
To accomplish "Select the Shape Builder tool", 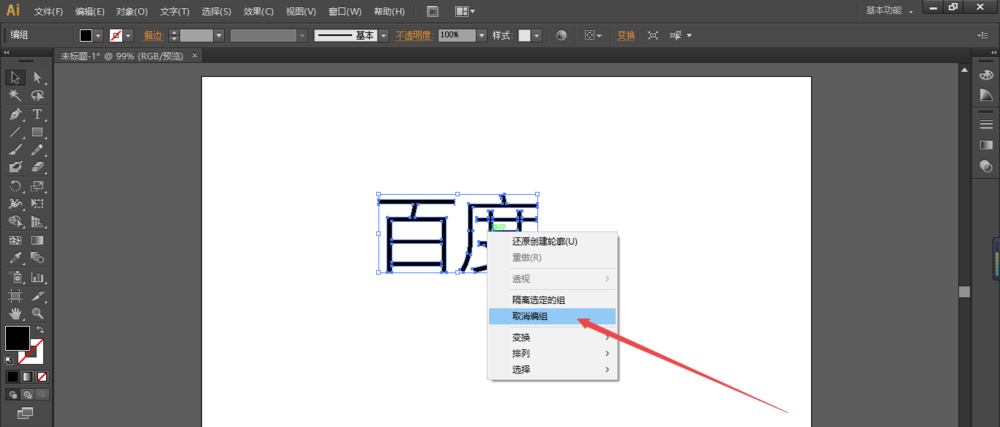I will [15, 222].
